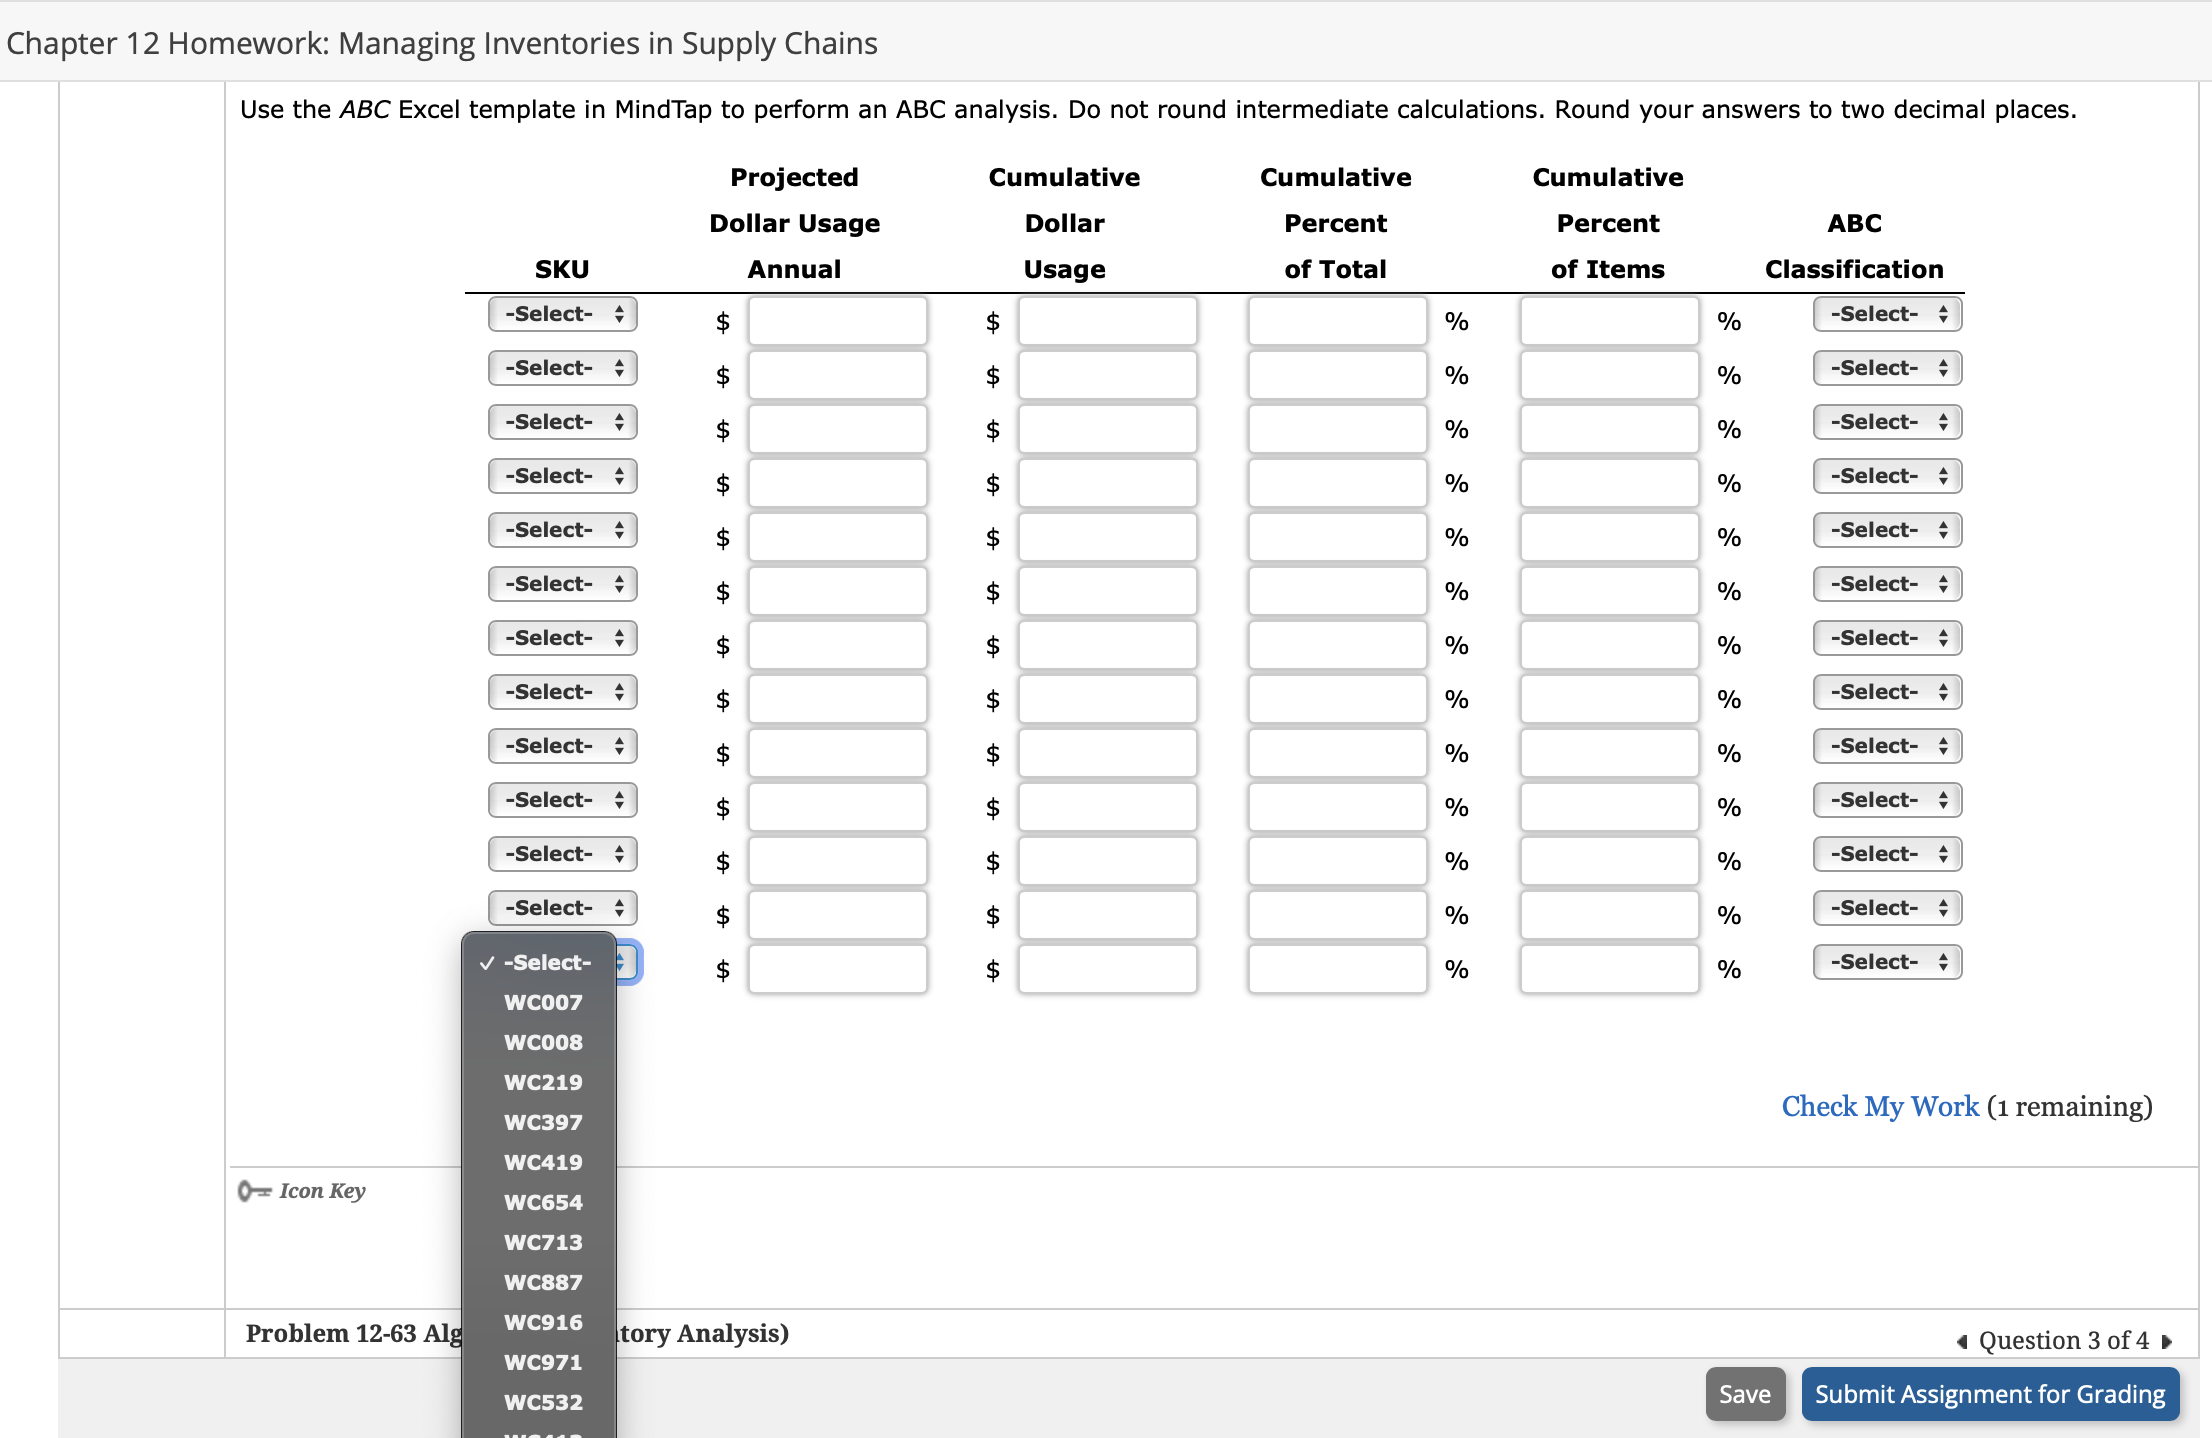Open the first ABC Classification dropdown
The image size is (2212, 1438).
click(1884, 313)
